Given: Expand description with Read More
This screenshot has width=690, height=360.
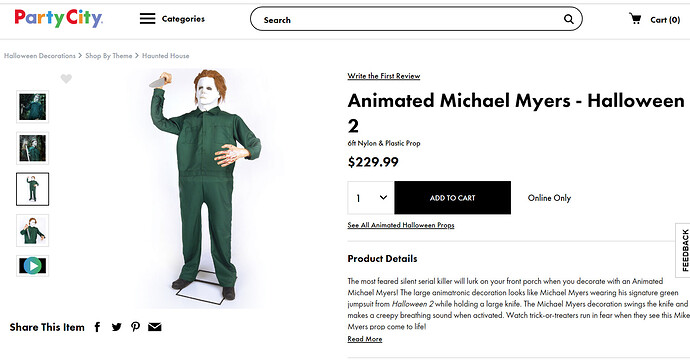Looking at the screenshot, I should click(365, 339).
